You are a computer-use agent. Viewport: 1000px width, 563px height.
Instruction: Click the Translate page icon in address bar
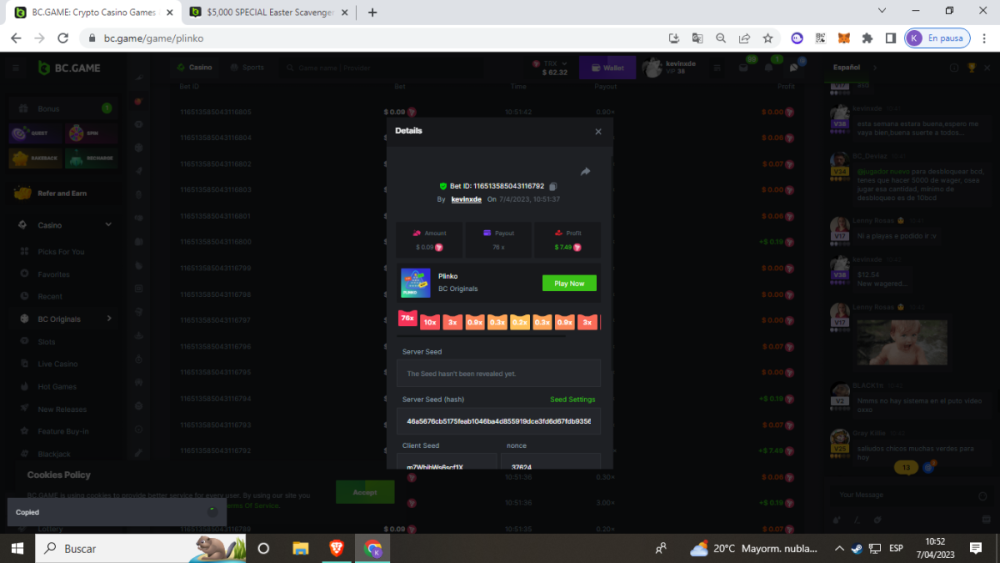pos(697,38)
